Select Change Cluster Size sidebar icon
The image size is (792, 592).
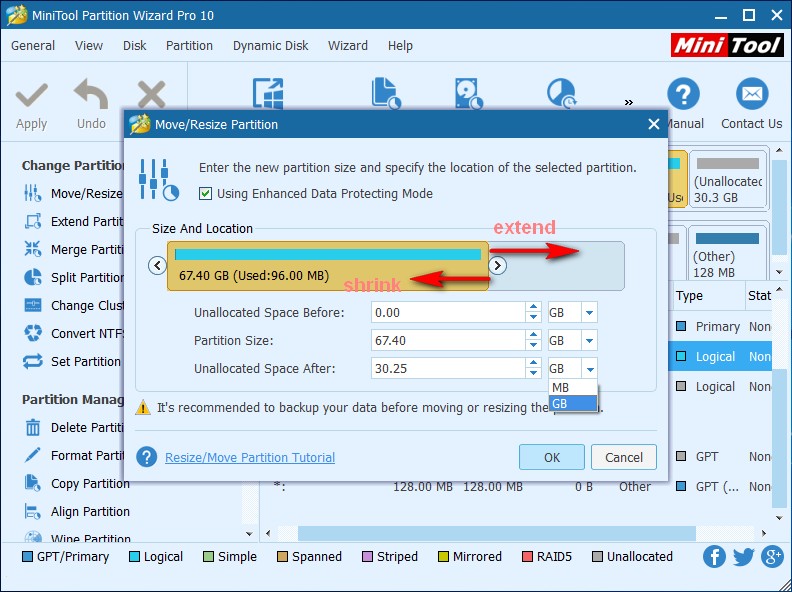point(33,305)
